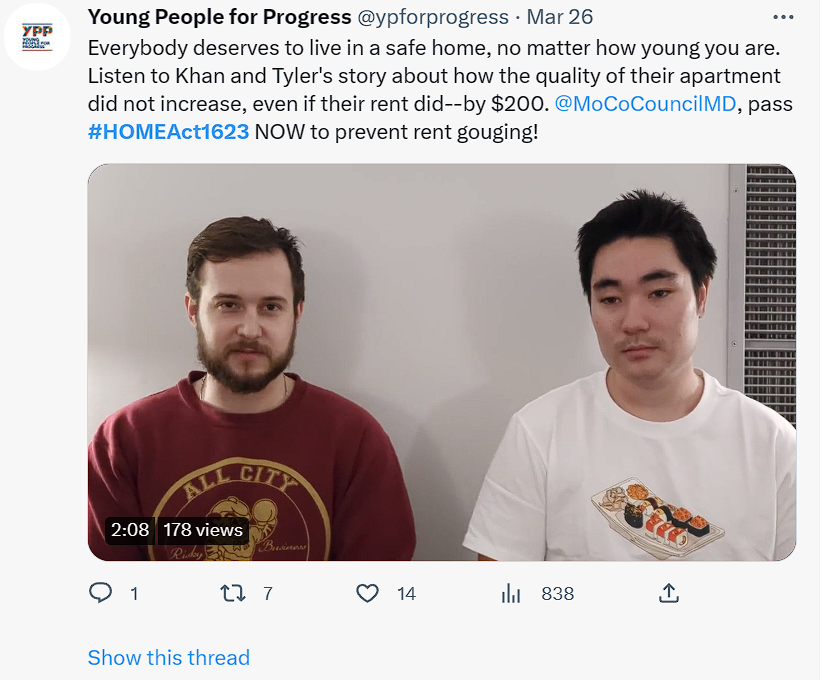
Task: Click the 838 view count
Action: click(x=557, y=593)
